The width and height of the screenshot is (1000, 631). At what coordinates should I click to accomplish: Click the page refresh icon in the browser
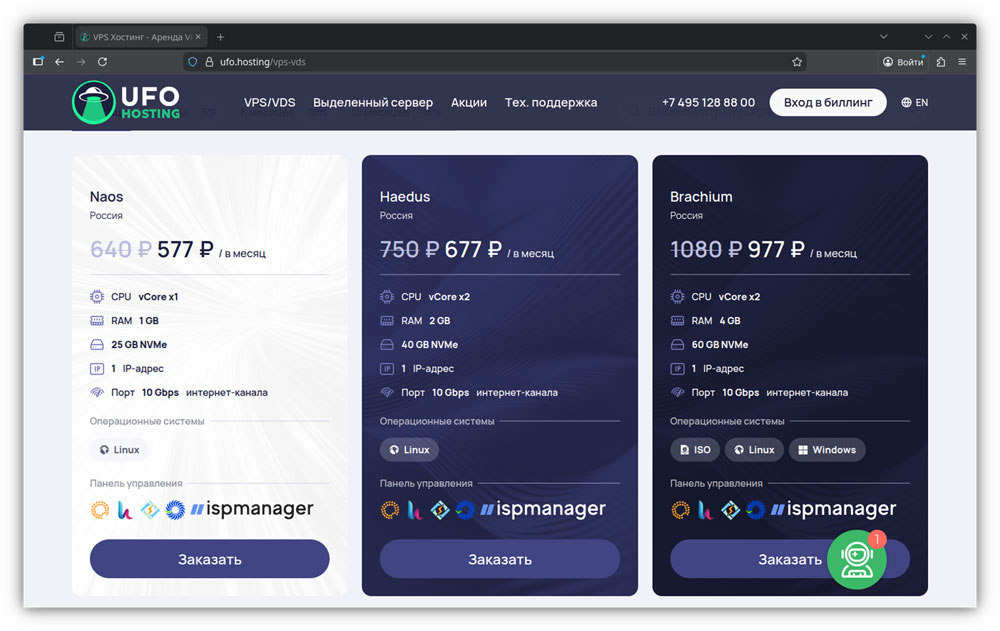coord(103,61)
